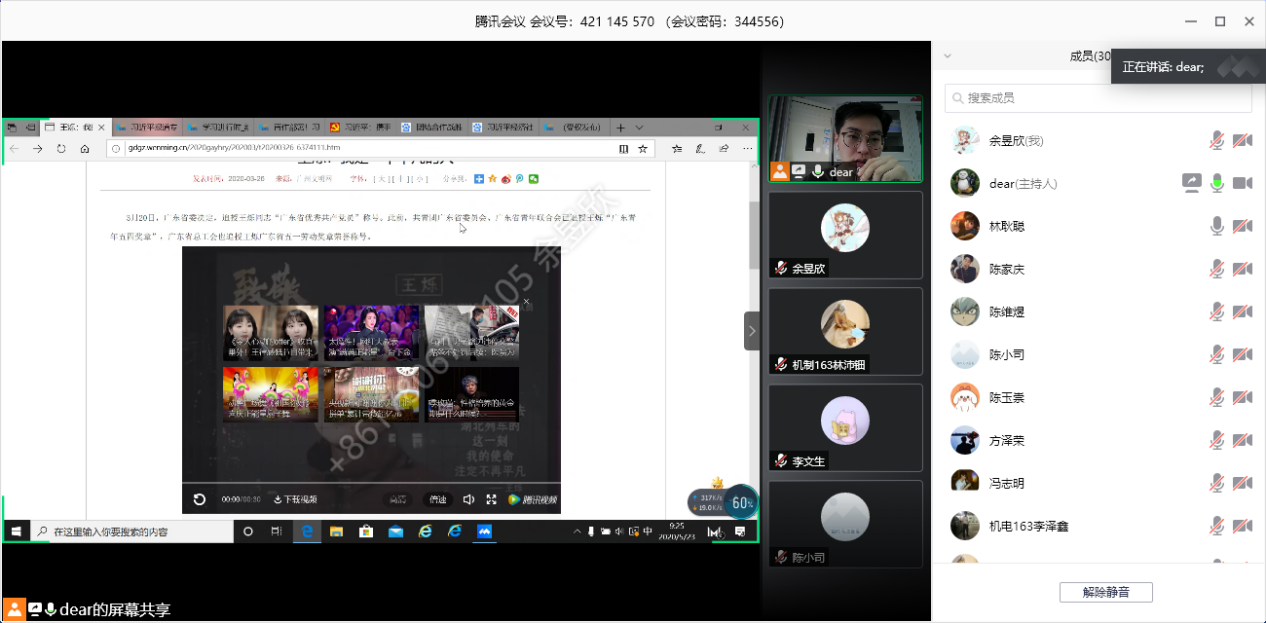The image size is (1266, 623).
Task: Click the volume icon in video player
Action: (x=468, y=500)
